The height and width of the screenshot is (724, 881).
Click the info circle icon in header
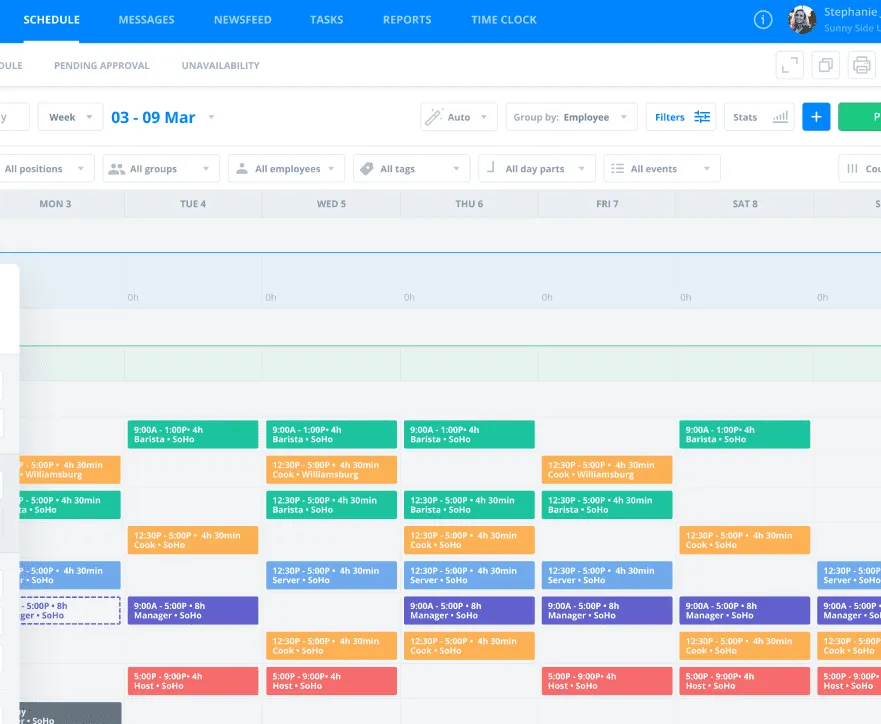762,20
